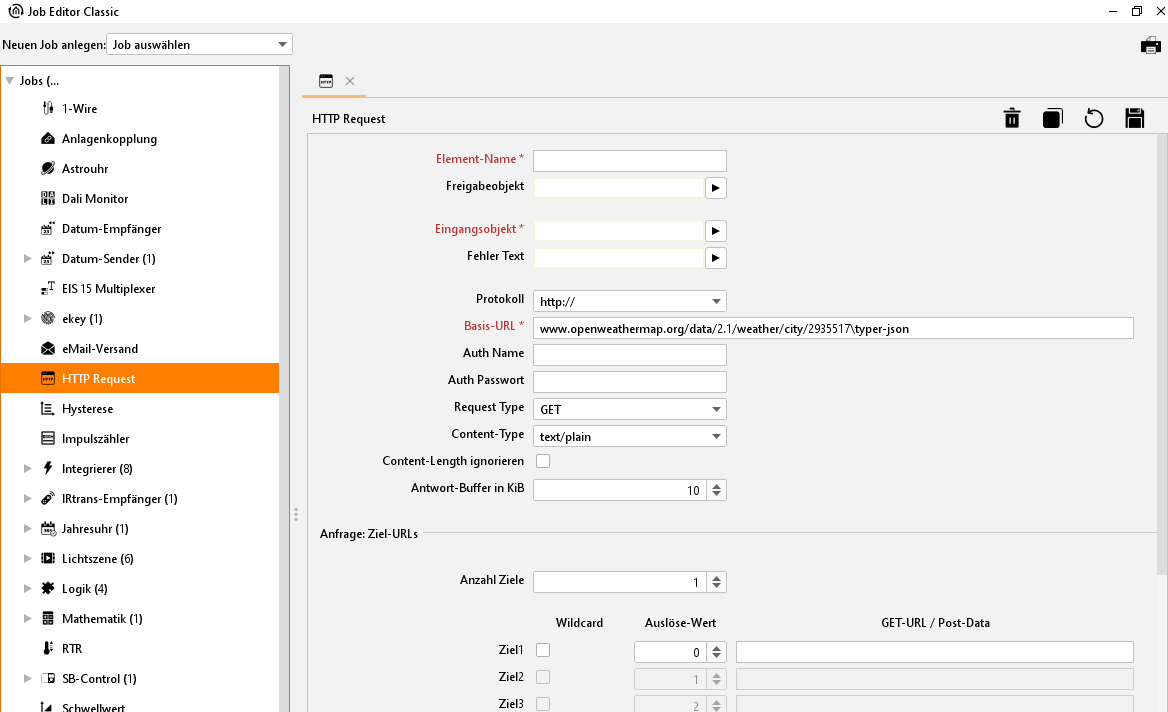Screen dimensions: 1168x712
Task: Enable Content-Length ignorieren checkbox
Action: pyautogui.click(x=543, y=461)
